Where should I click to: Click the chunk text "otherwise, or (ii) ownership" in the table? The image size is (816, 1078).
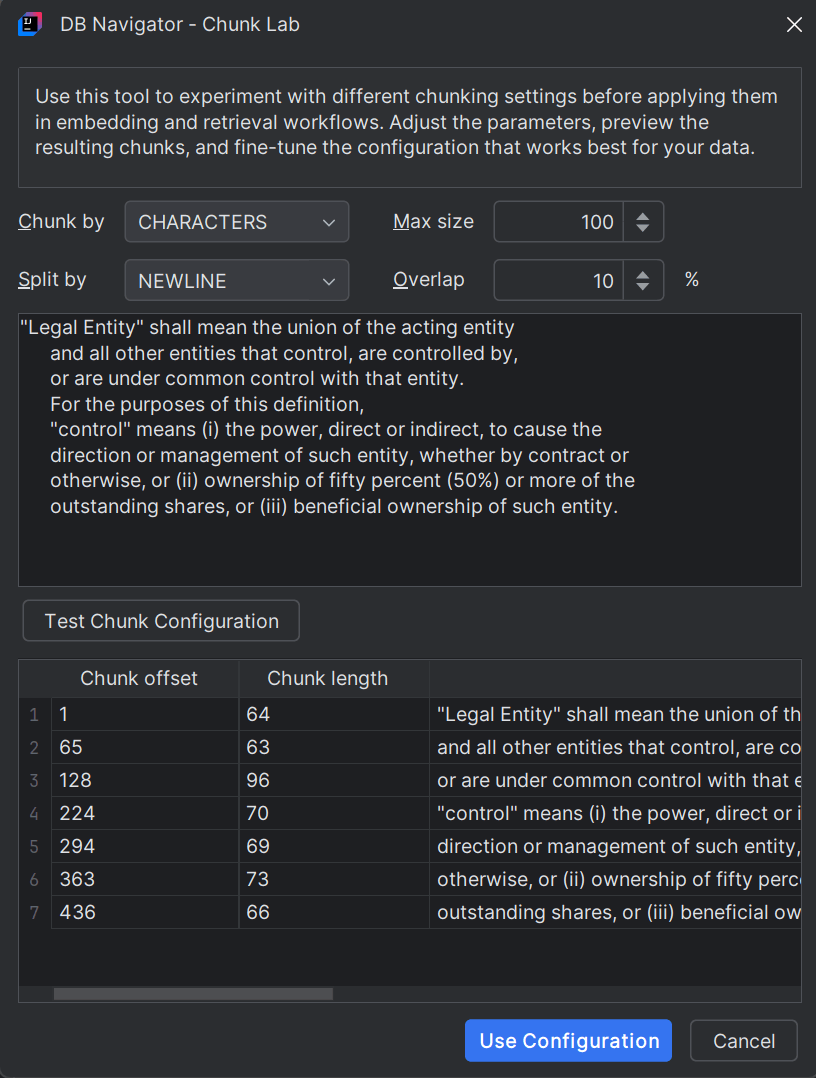point(615,879)
